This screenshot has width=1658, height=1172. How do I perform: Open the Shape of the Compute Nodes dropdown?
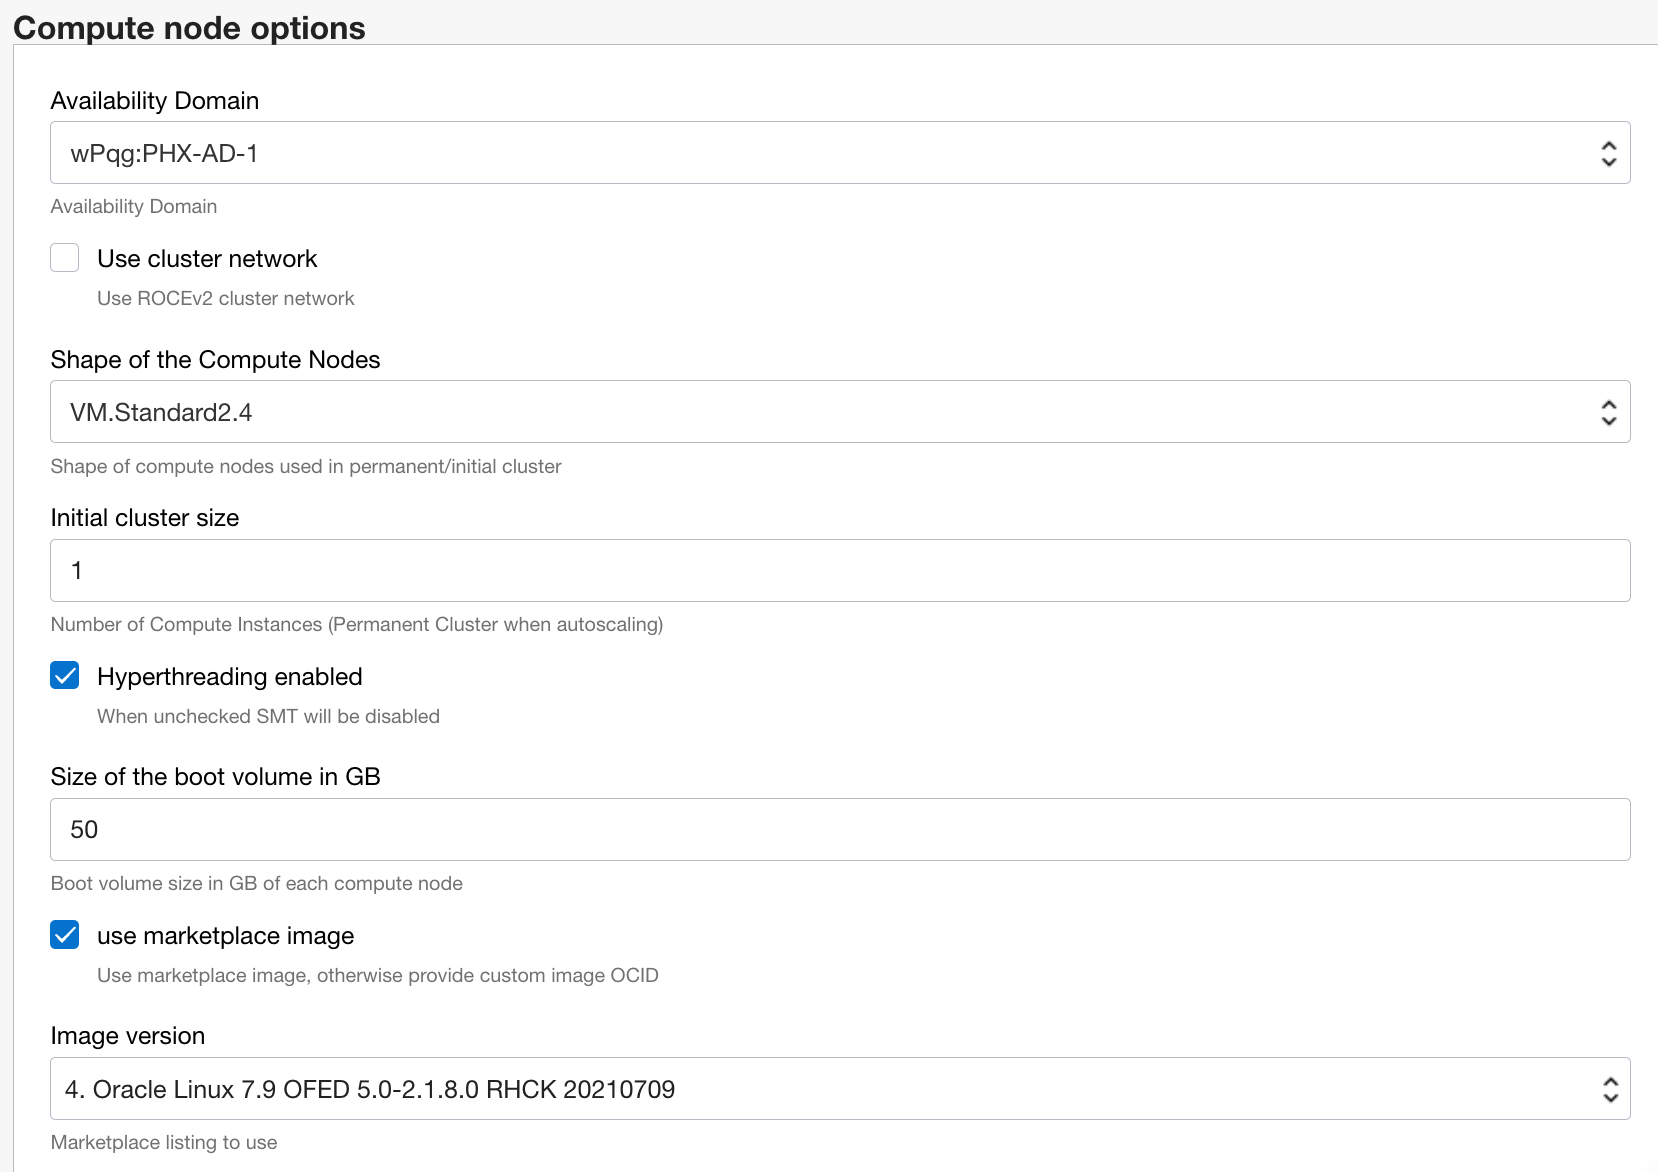(840, 412)
